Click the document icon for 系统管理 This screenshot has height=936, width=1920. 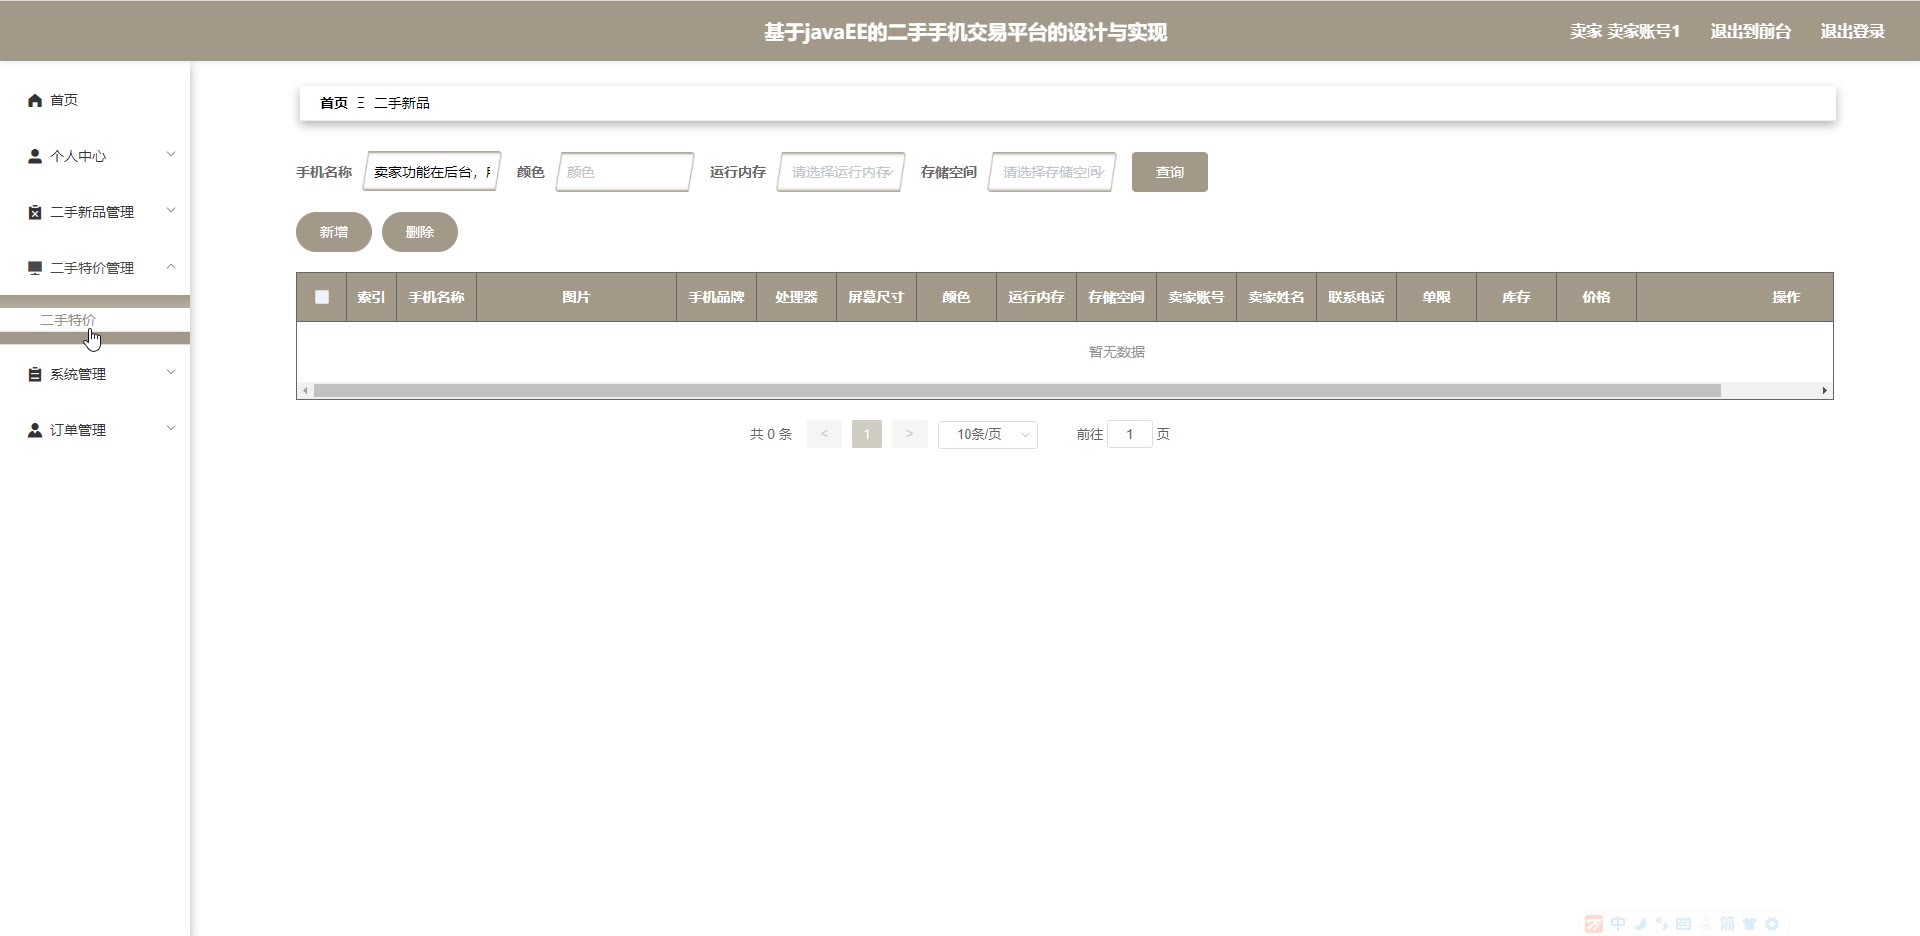(35, 374)
